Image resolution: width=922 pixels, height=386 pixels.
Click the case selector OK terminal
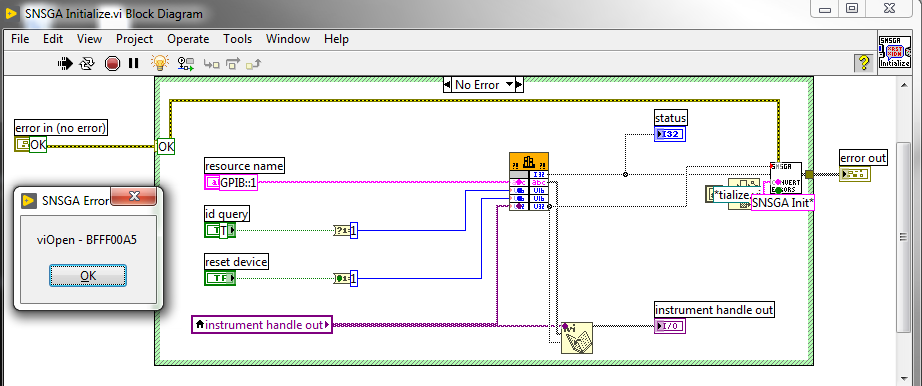pos(166,147)
